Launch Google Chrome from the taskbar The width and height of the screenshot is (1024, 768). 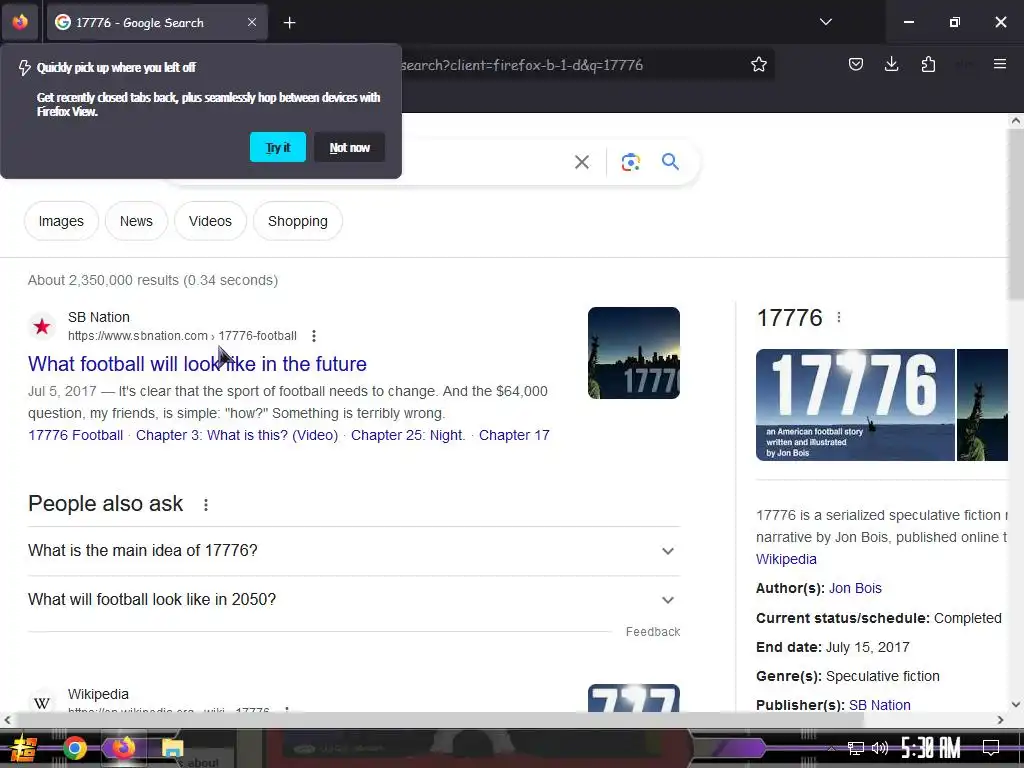pos(74,748)
